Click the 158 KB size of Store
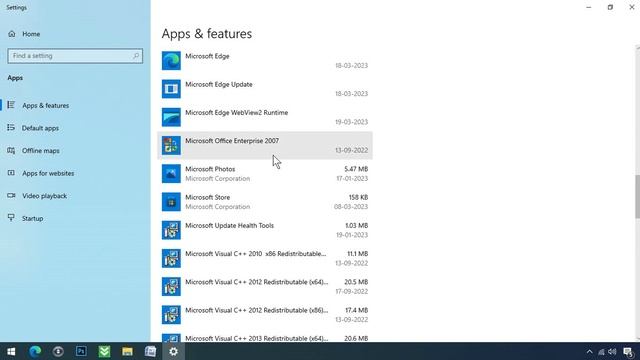640x360 pixels. tap(358, 197)
